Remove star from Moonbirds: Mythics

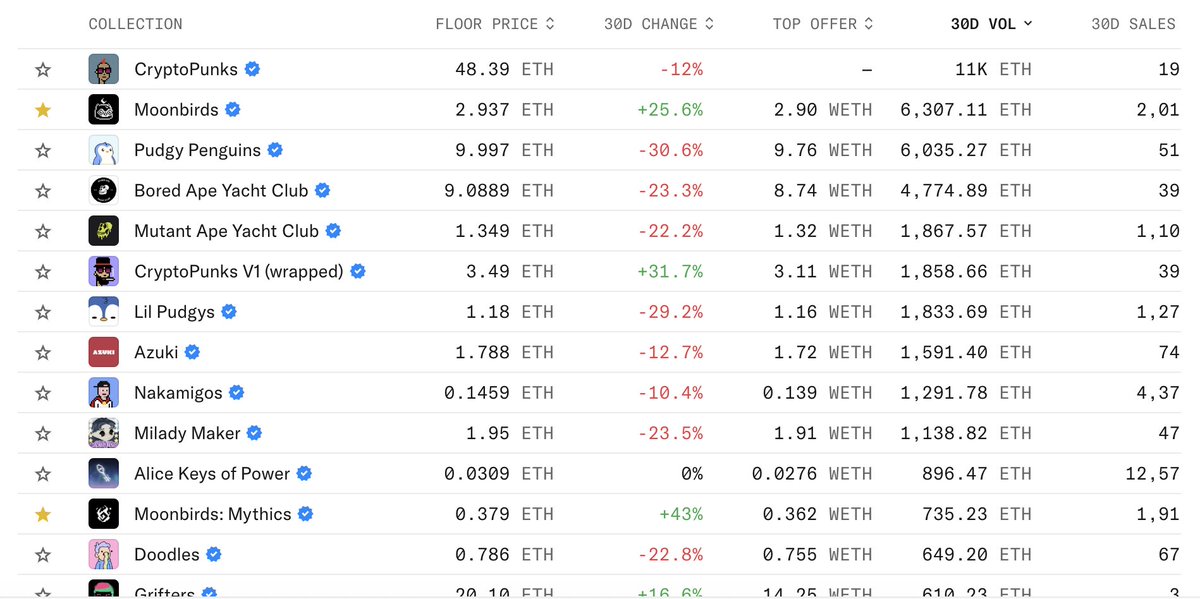point(43,514)
